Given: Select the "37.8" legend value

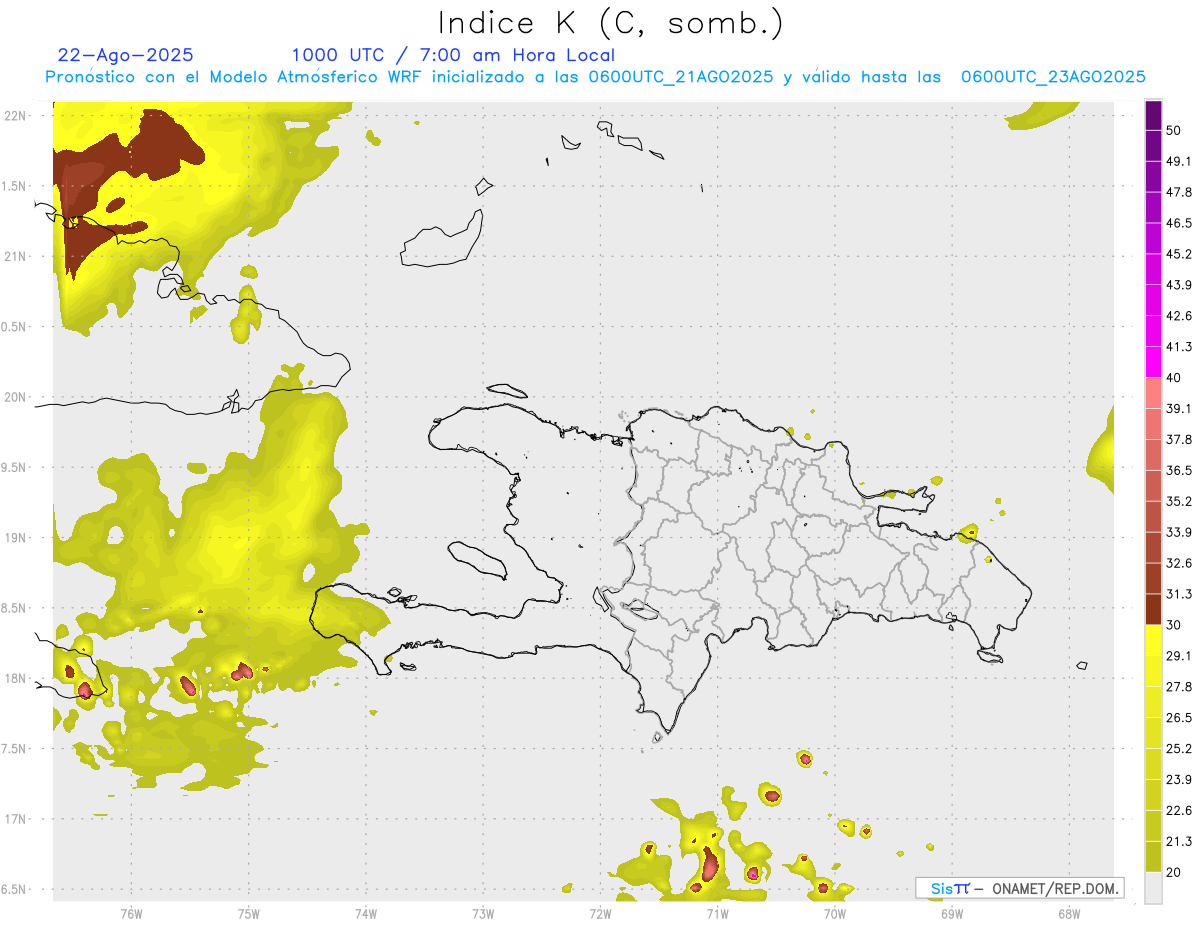Looking at the screenshot, I should click(x=1179, y=439).
